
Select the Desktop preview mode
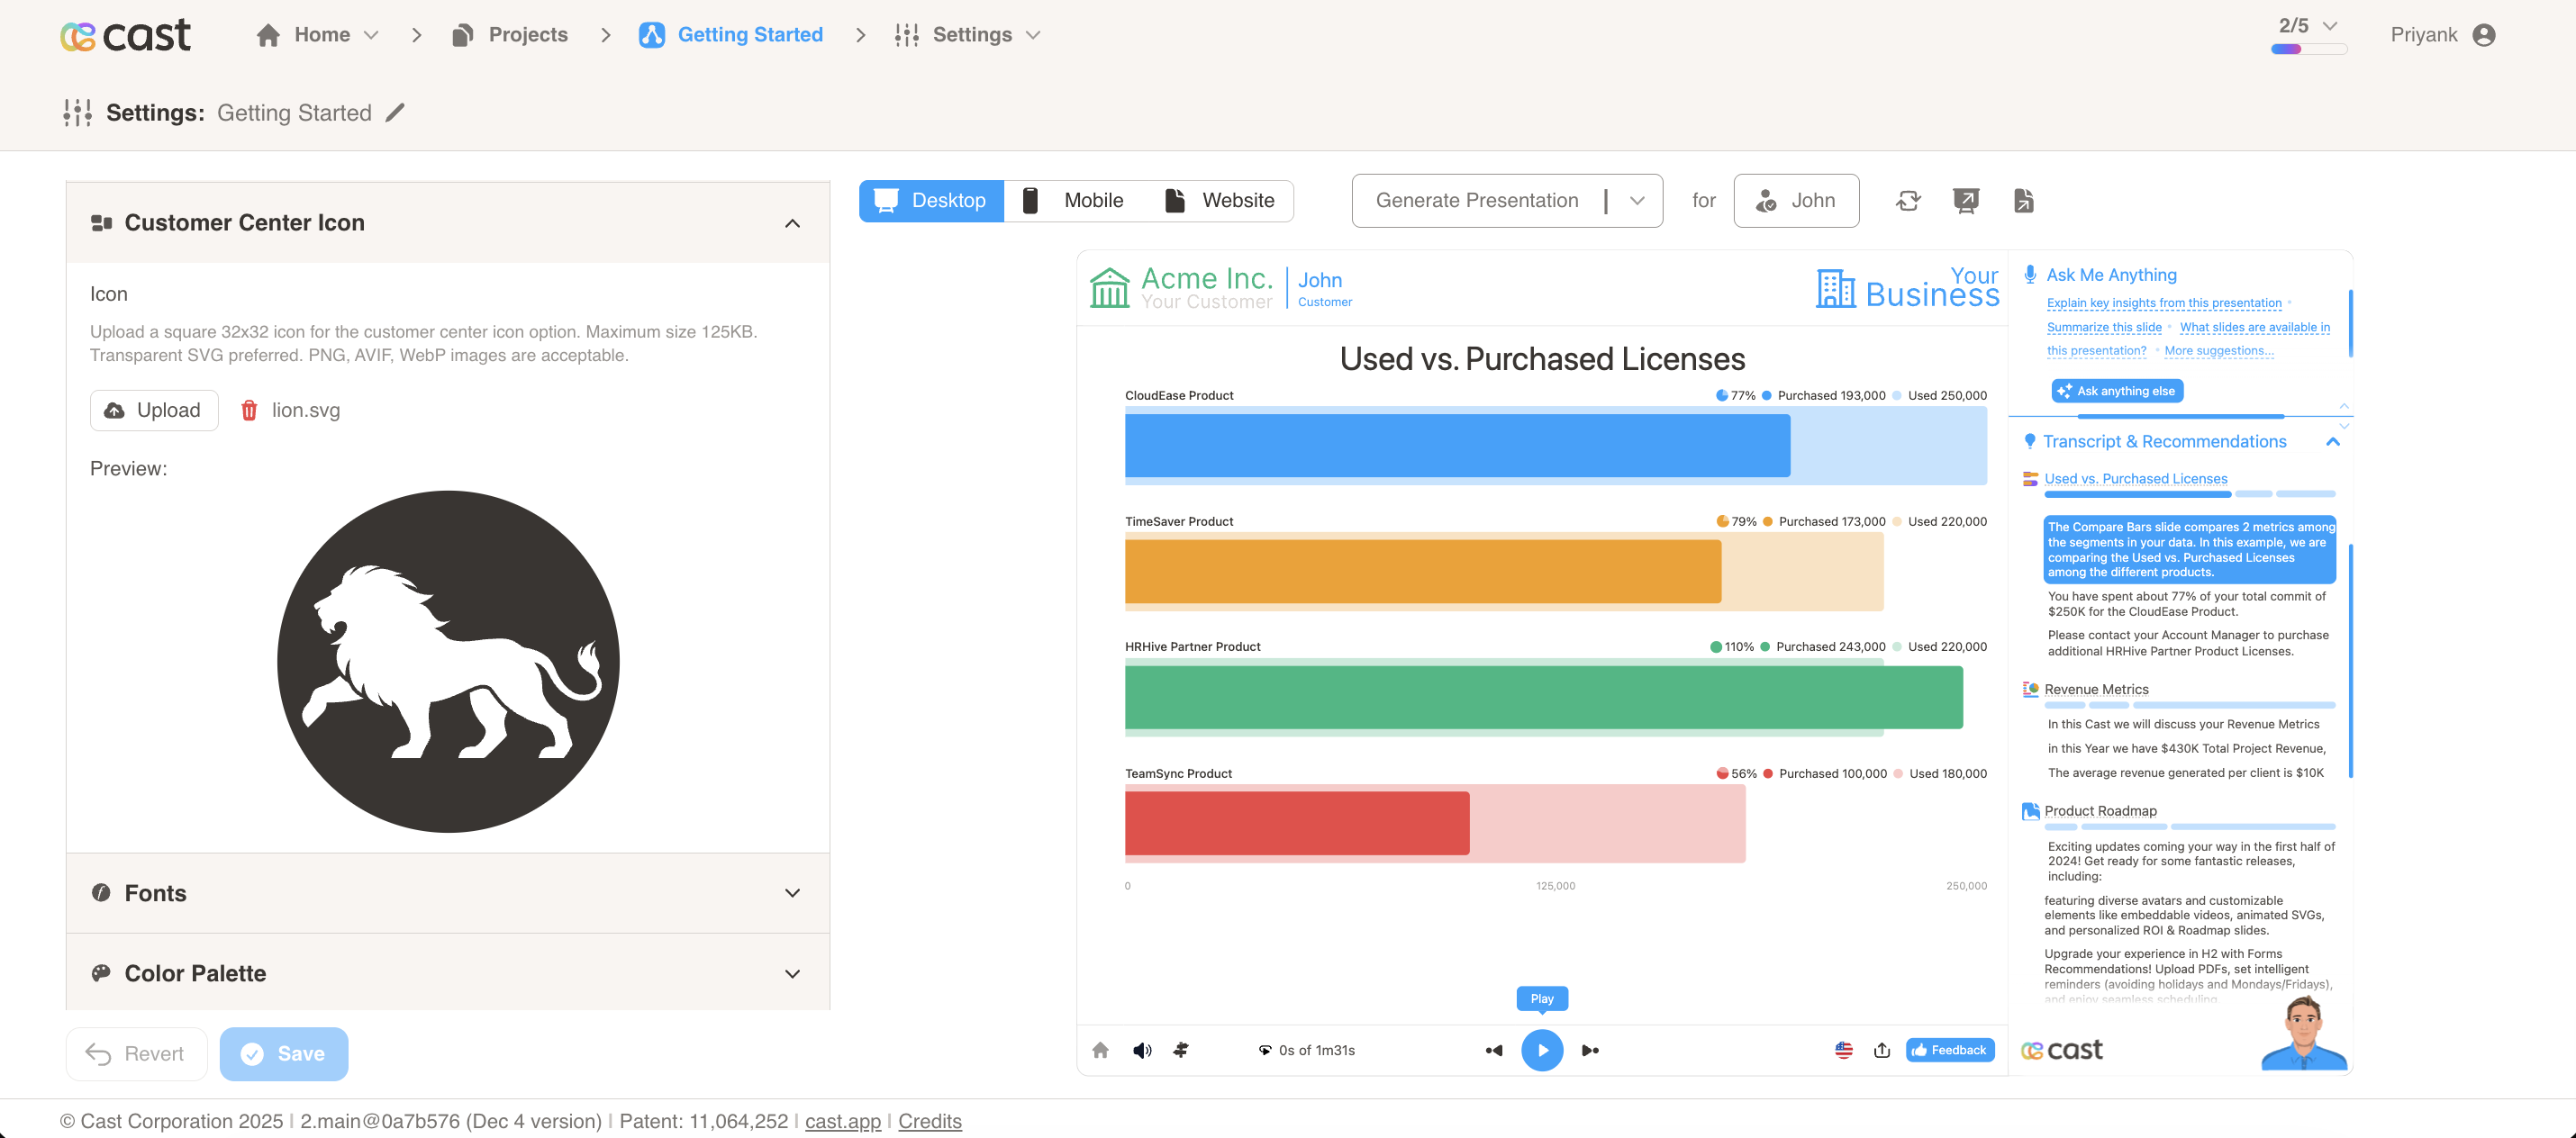pos(930,201)
